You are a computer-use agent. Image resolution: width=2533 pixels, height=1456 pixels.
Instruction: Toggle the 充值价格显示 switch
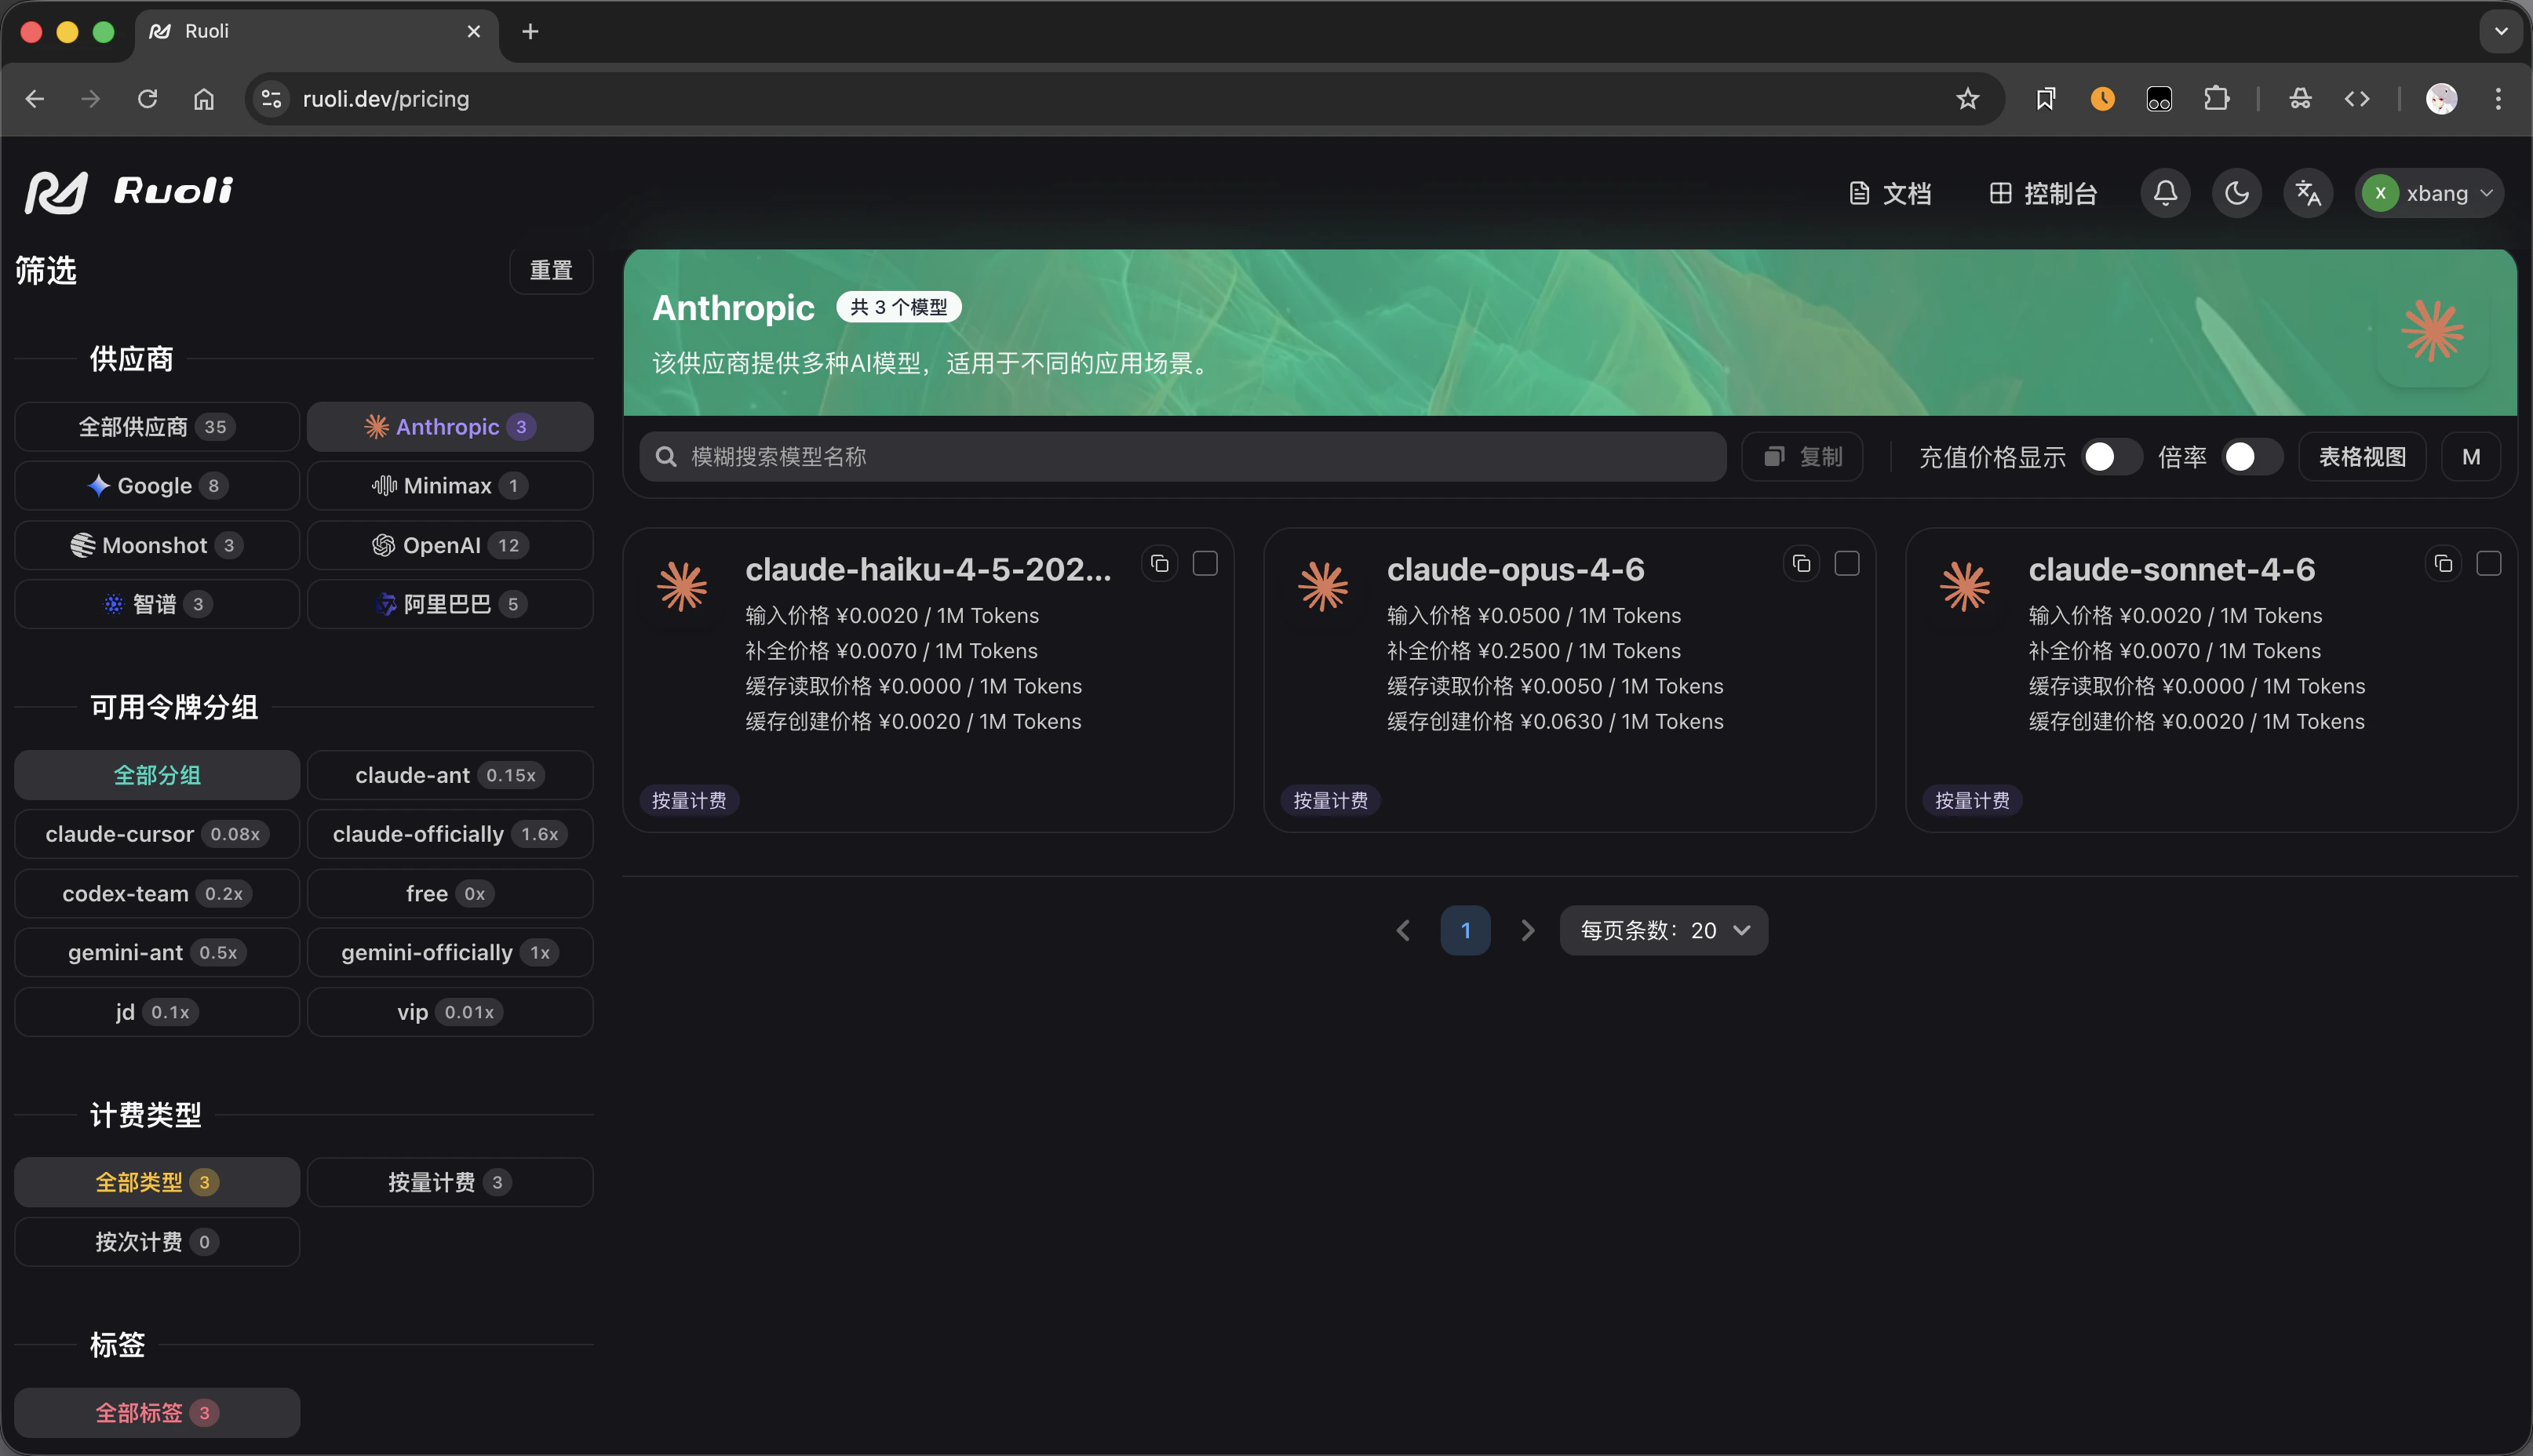tap(2111, 457)
